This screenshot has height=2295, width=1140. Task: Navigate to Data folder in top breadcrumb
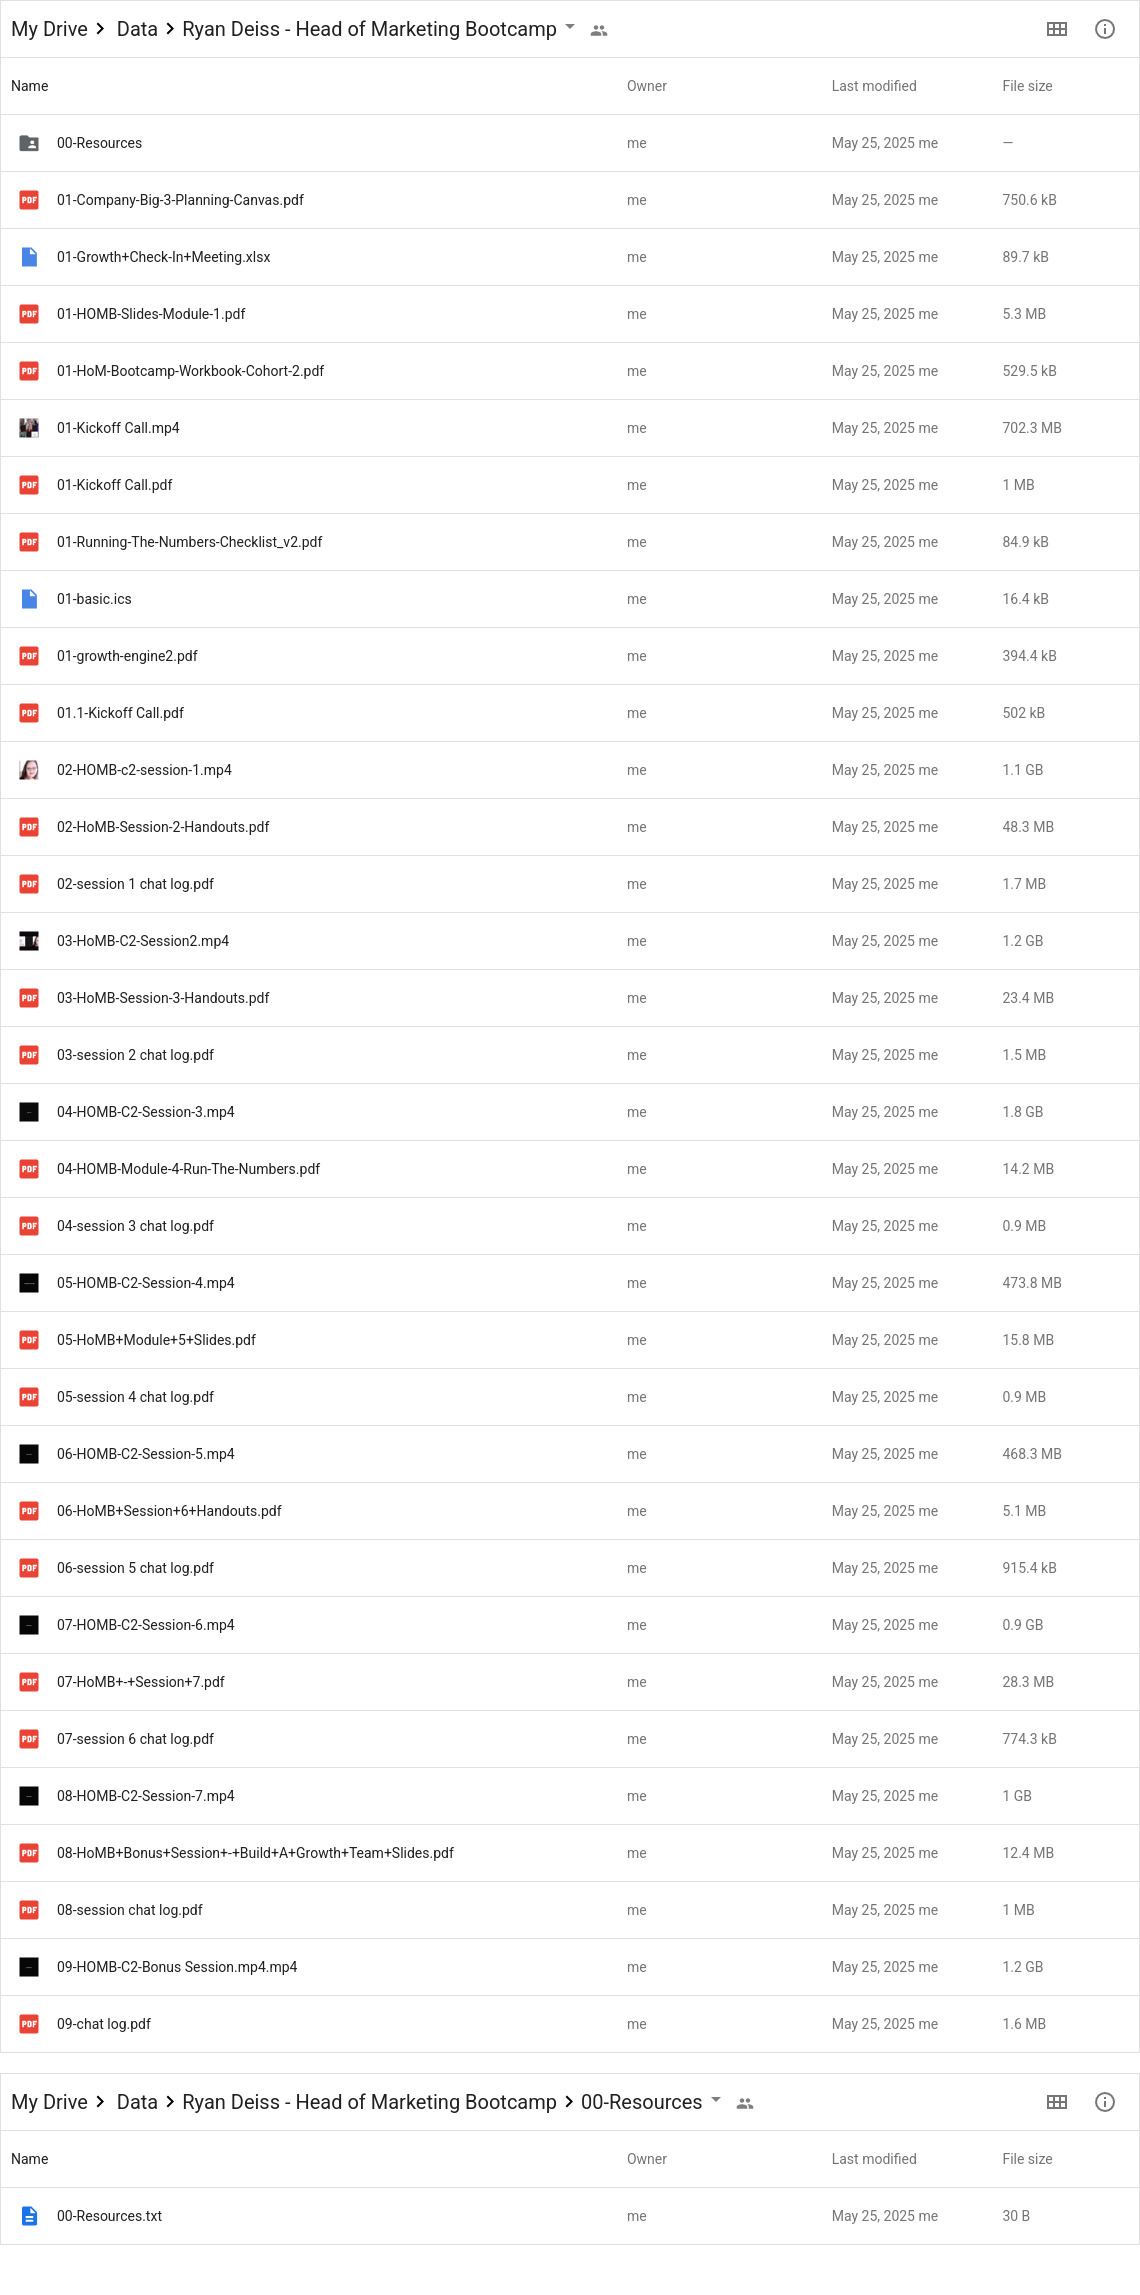137,29
